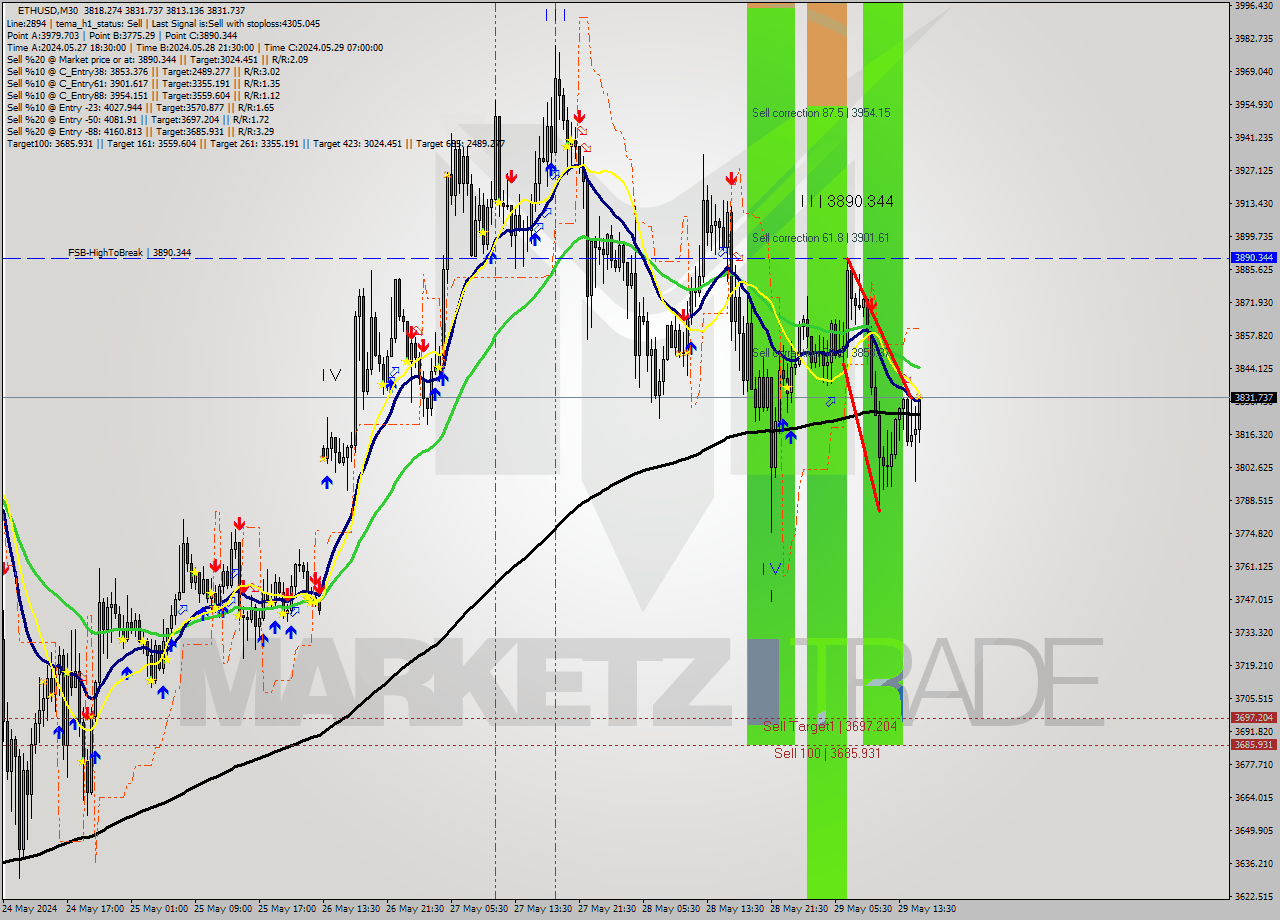Select the '| | | 3890.344' wave label
This screenshot has height=920, width=1280.
coord(847,202)
